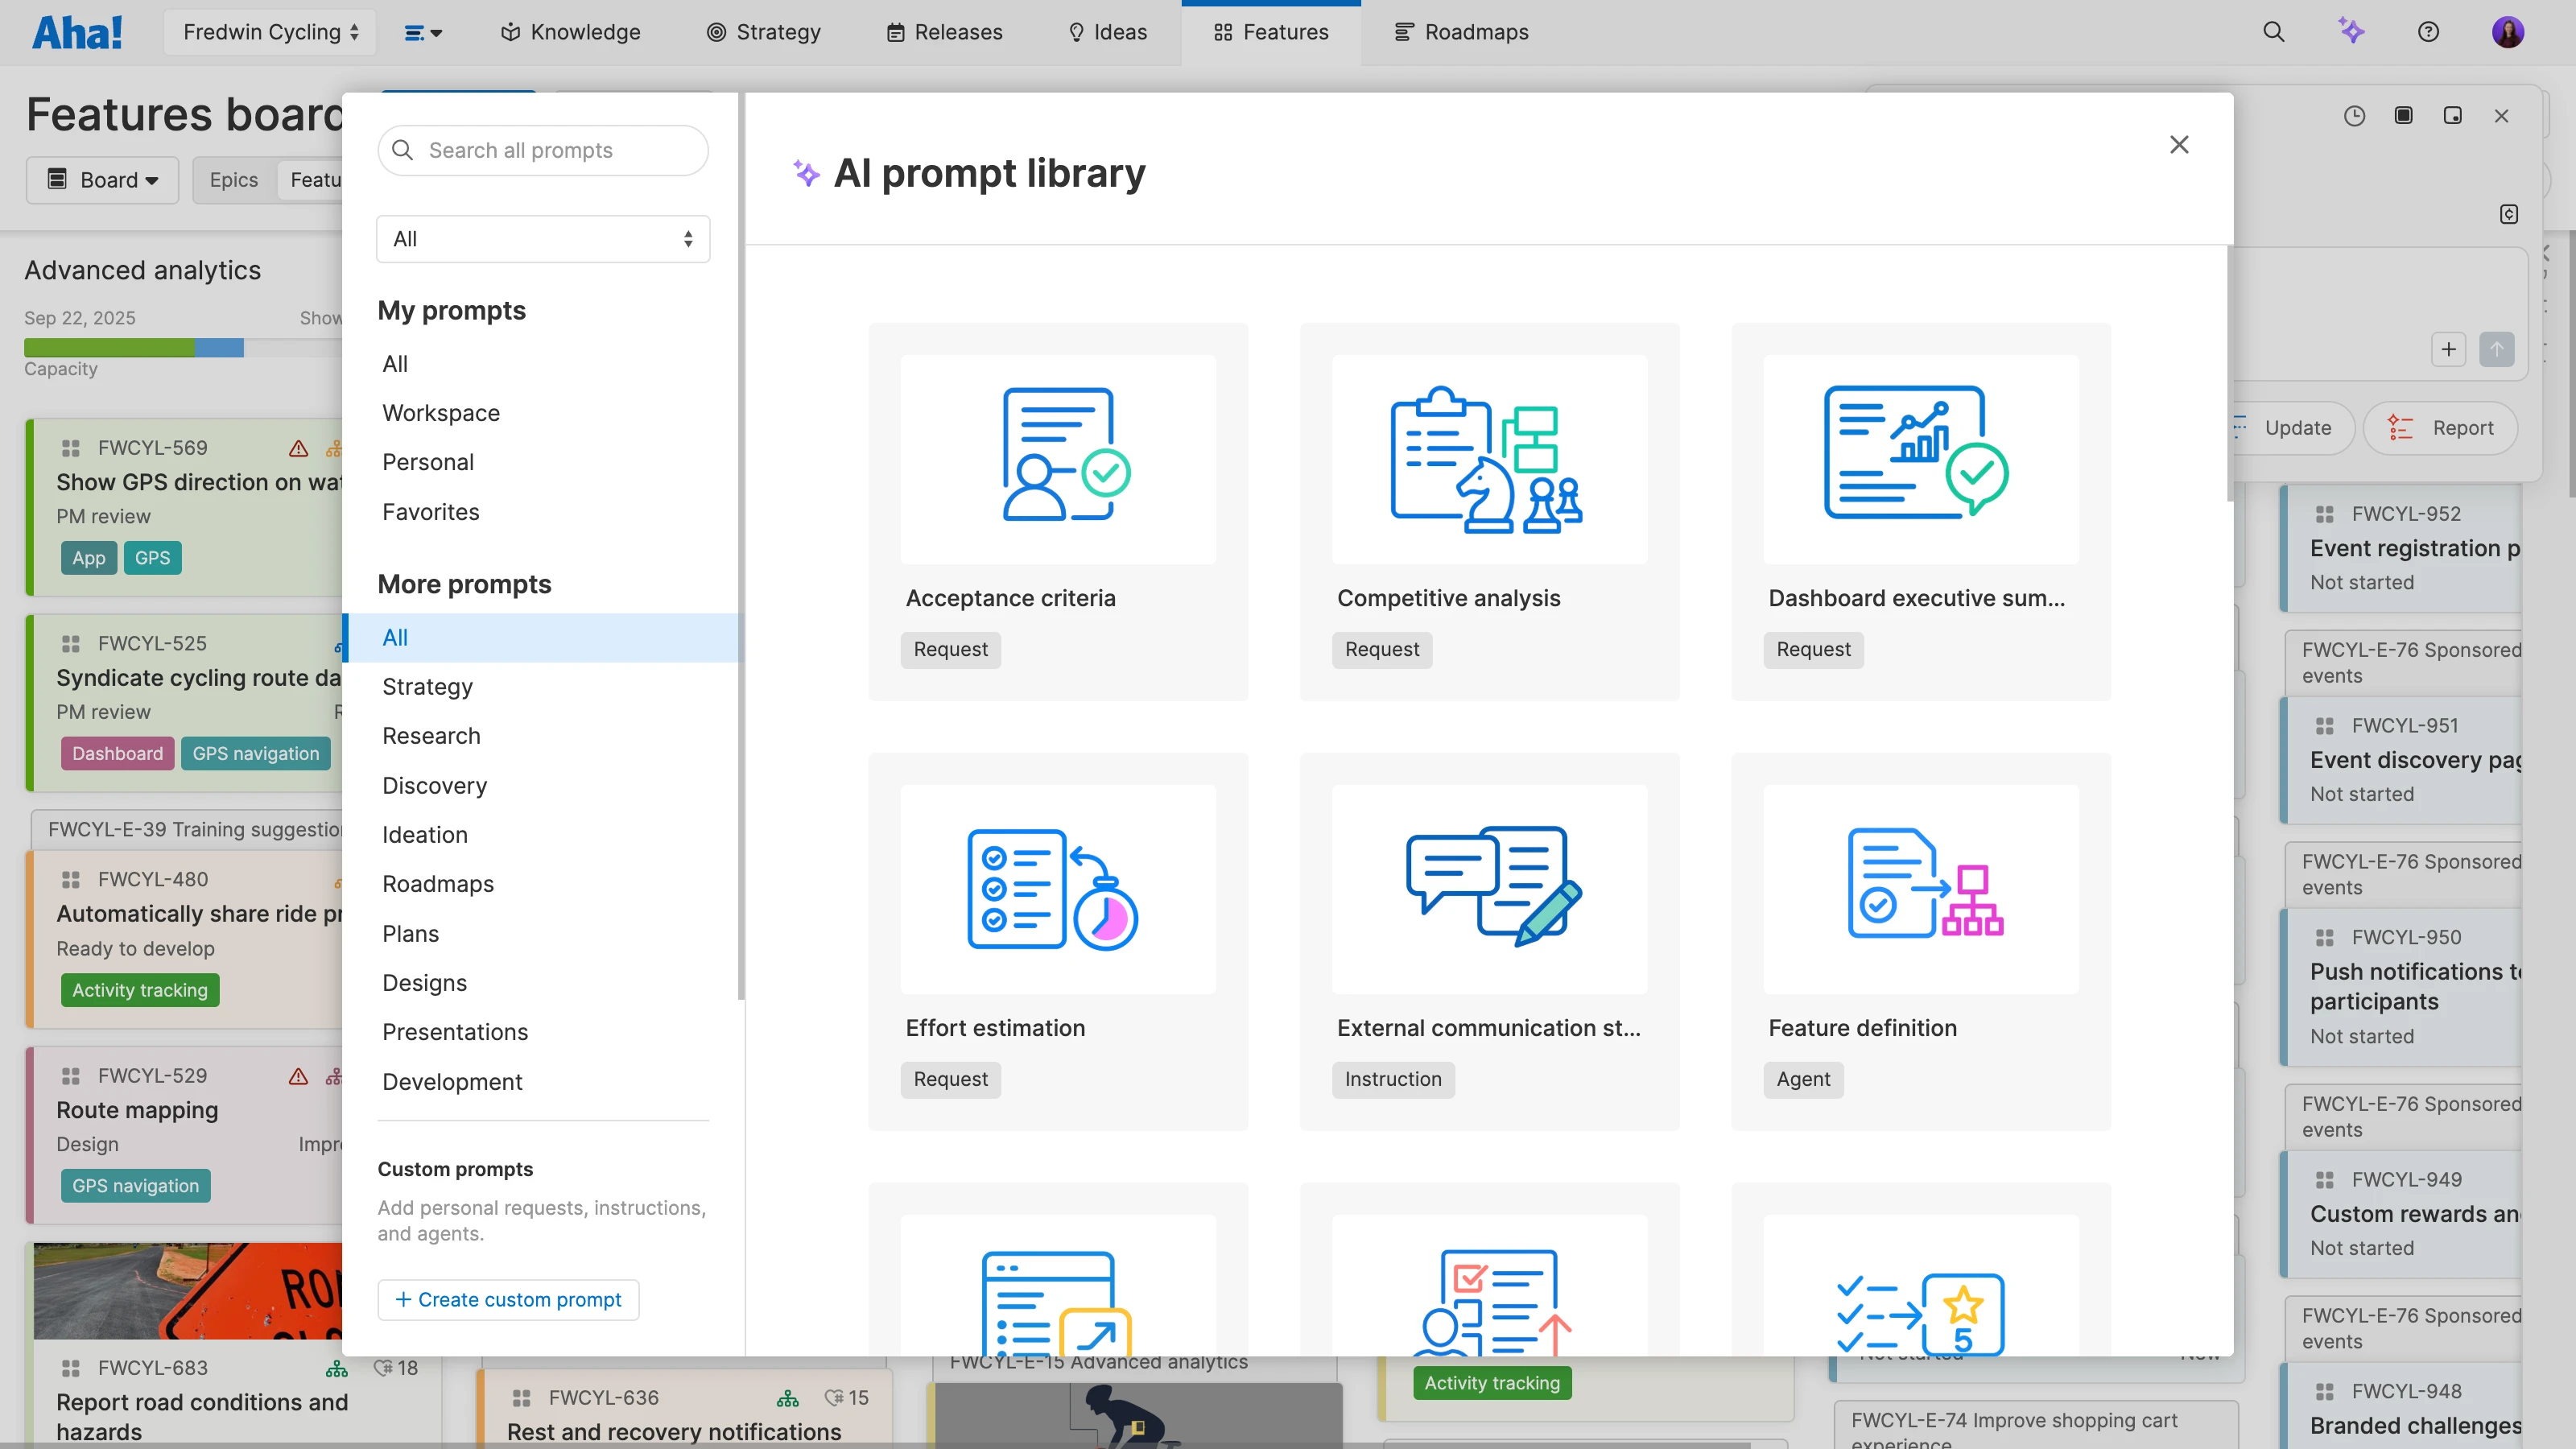The height and width of the screenshot is (1449, 2576).
Task: Select Personal under My prompts
Action: click(x=428, y=462)
